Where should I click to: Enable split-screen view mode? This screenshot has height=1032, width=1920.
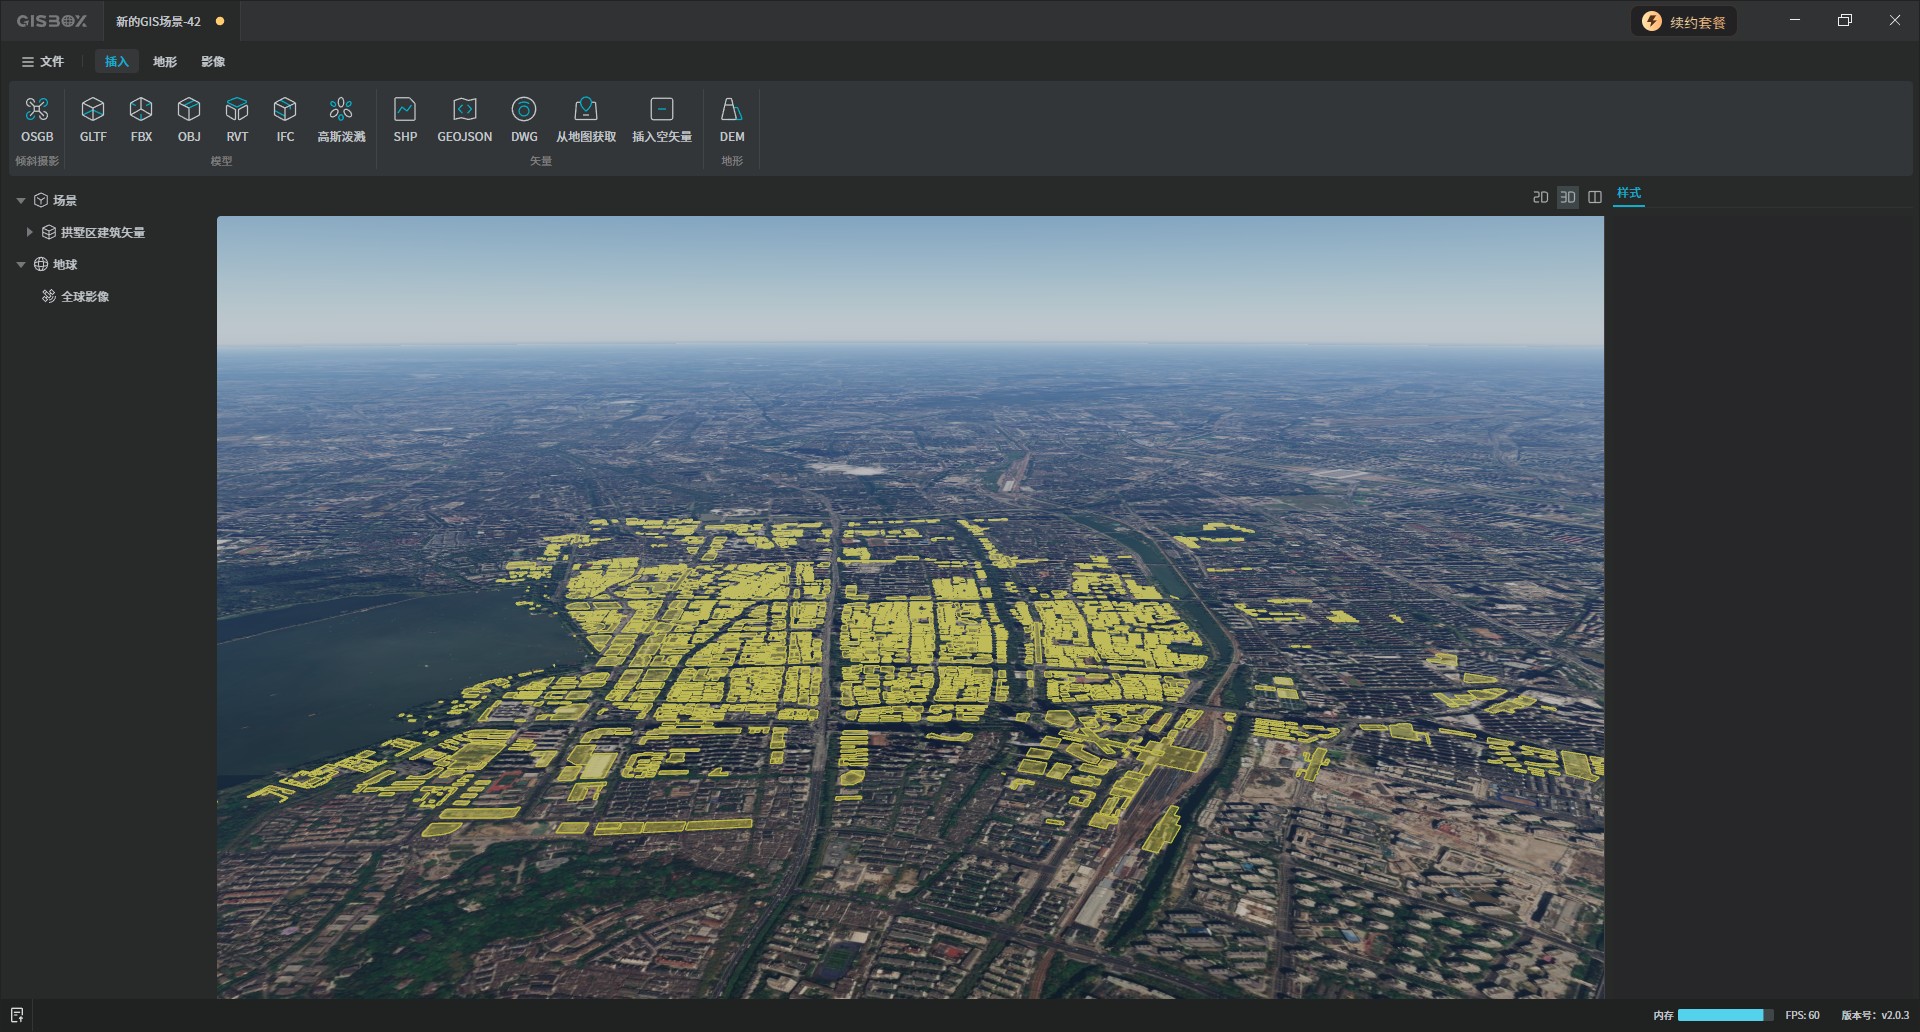(x=1595, y=197)
